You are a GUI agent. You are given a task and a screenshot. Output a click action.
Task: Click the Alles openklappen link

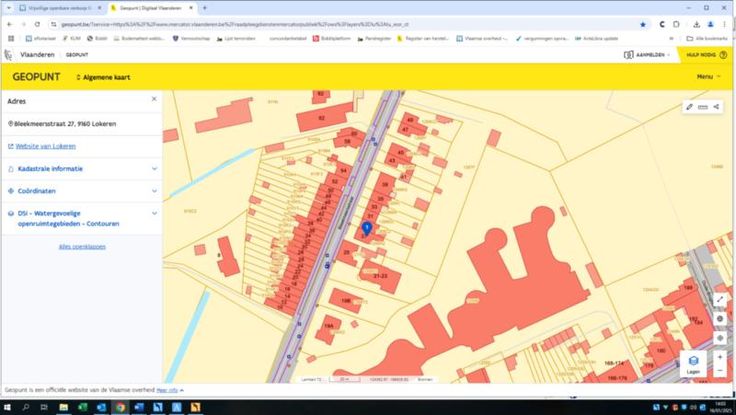tap(82, 246)
